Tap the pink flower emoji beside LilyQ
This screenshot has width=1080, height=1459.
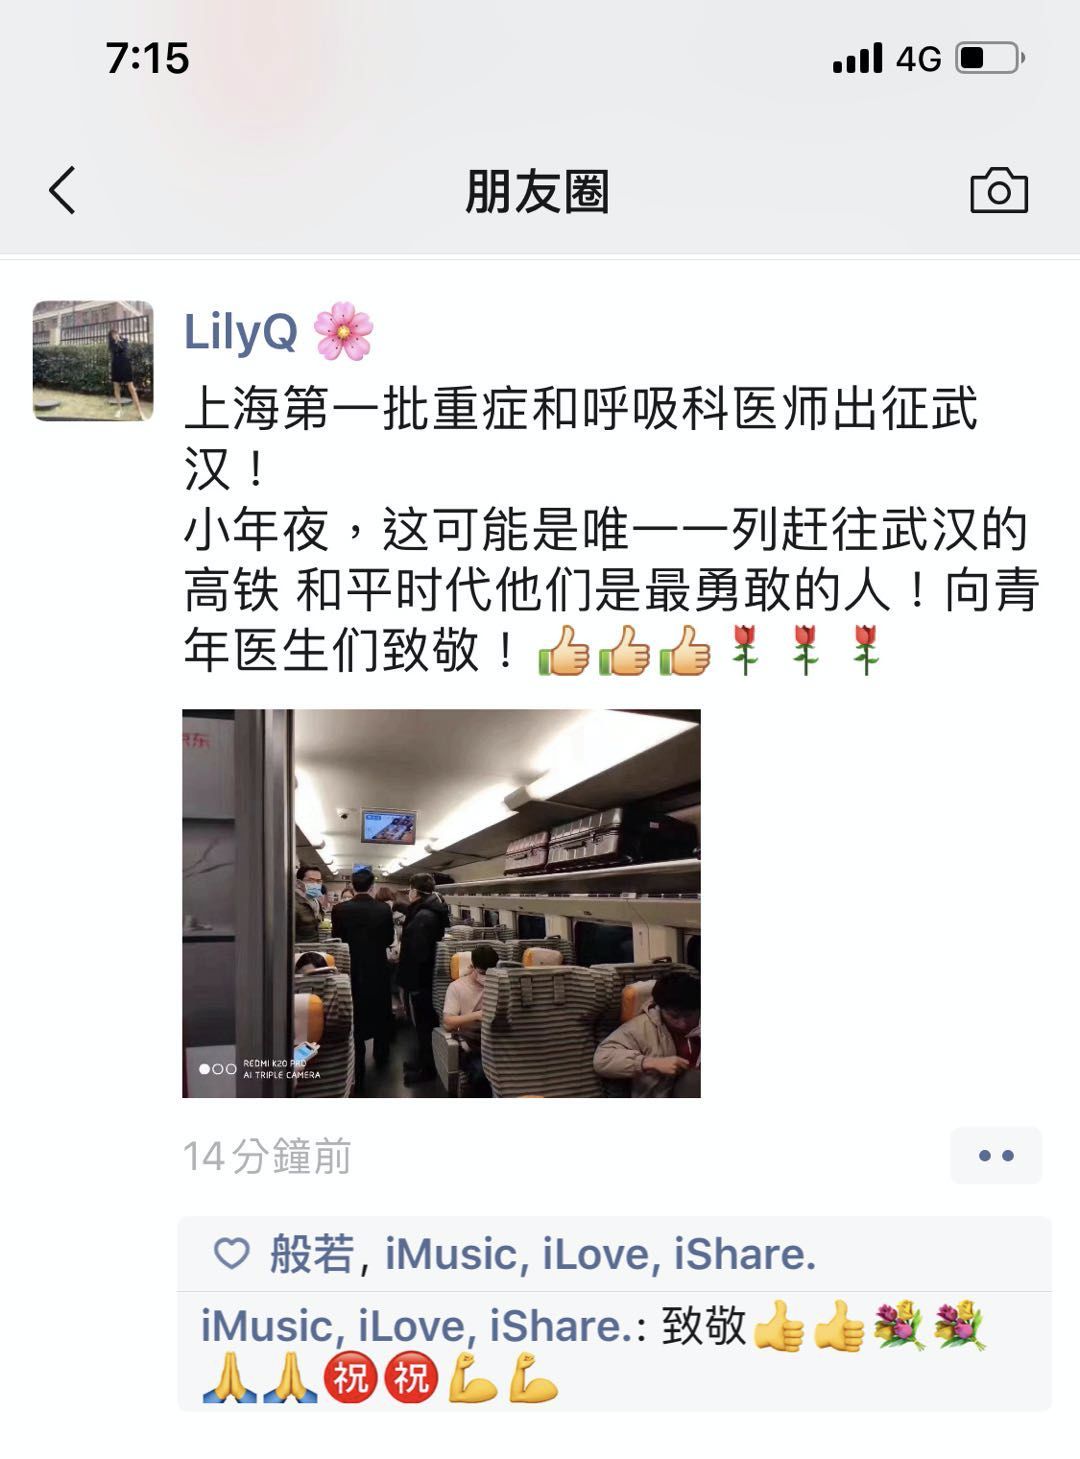click(343, 331)
